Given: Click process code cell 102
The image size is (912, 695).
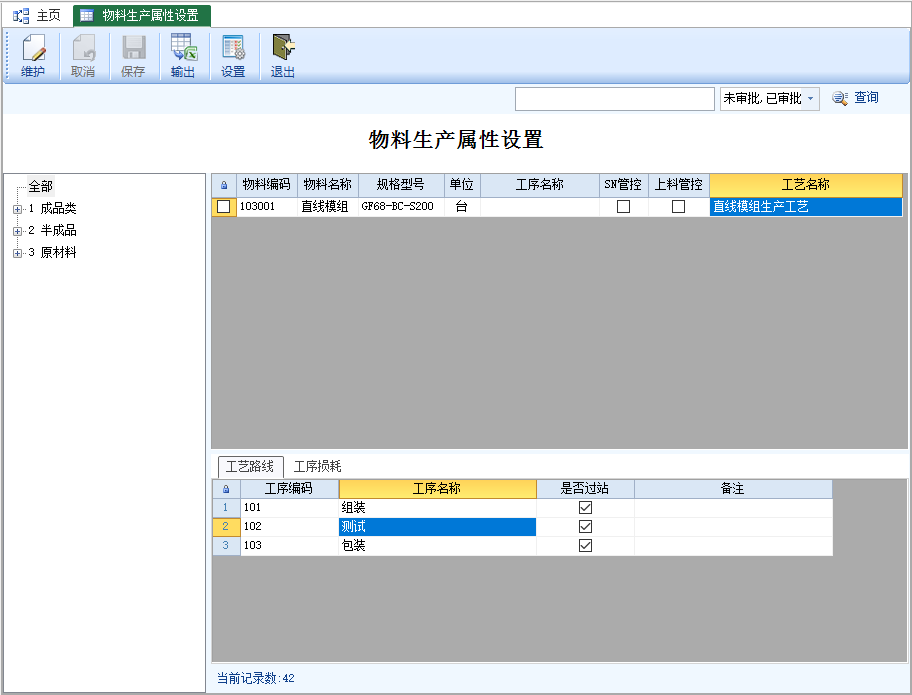Looking at the screenshot, I should [290, 526].
